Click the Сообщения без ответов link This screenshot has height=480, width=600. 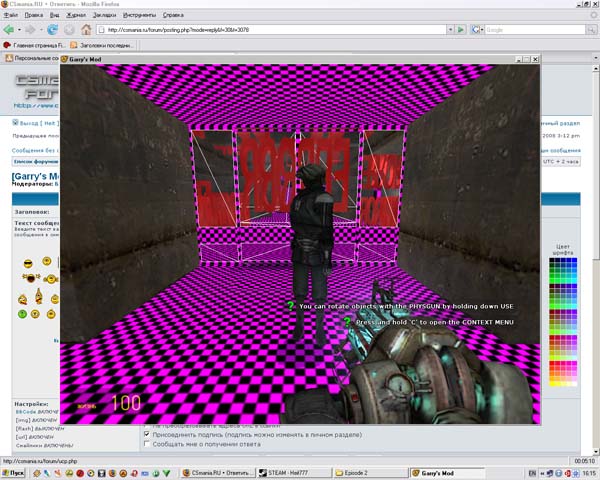[x=35, y=150]
